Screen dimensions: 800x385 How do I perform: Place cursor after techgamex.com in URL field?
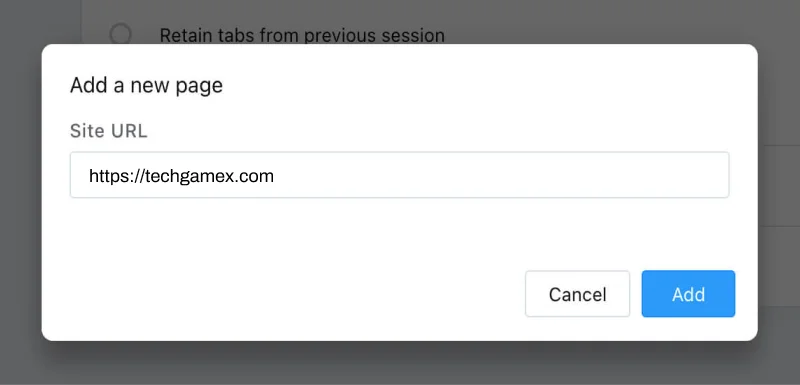tap(275, 176)
